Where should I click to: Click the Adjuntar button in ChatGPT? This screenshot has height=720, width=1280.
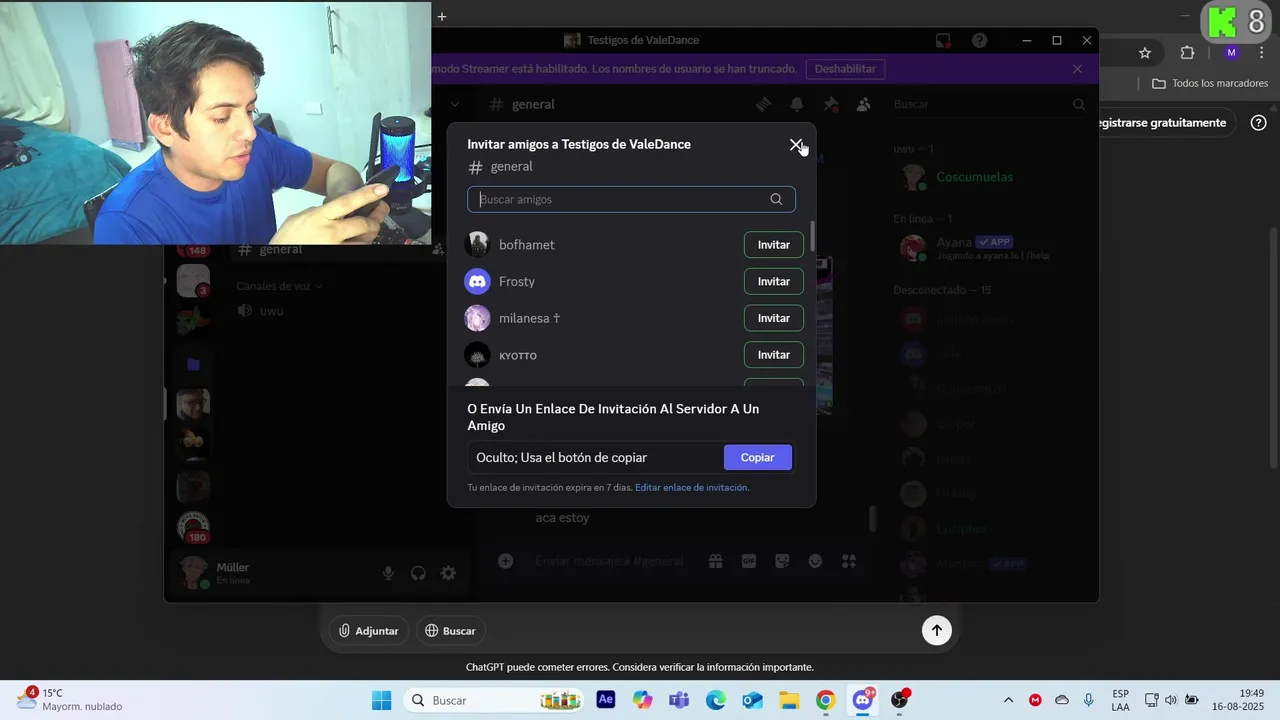coord(369,631)
